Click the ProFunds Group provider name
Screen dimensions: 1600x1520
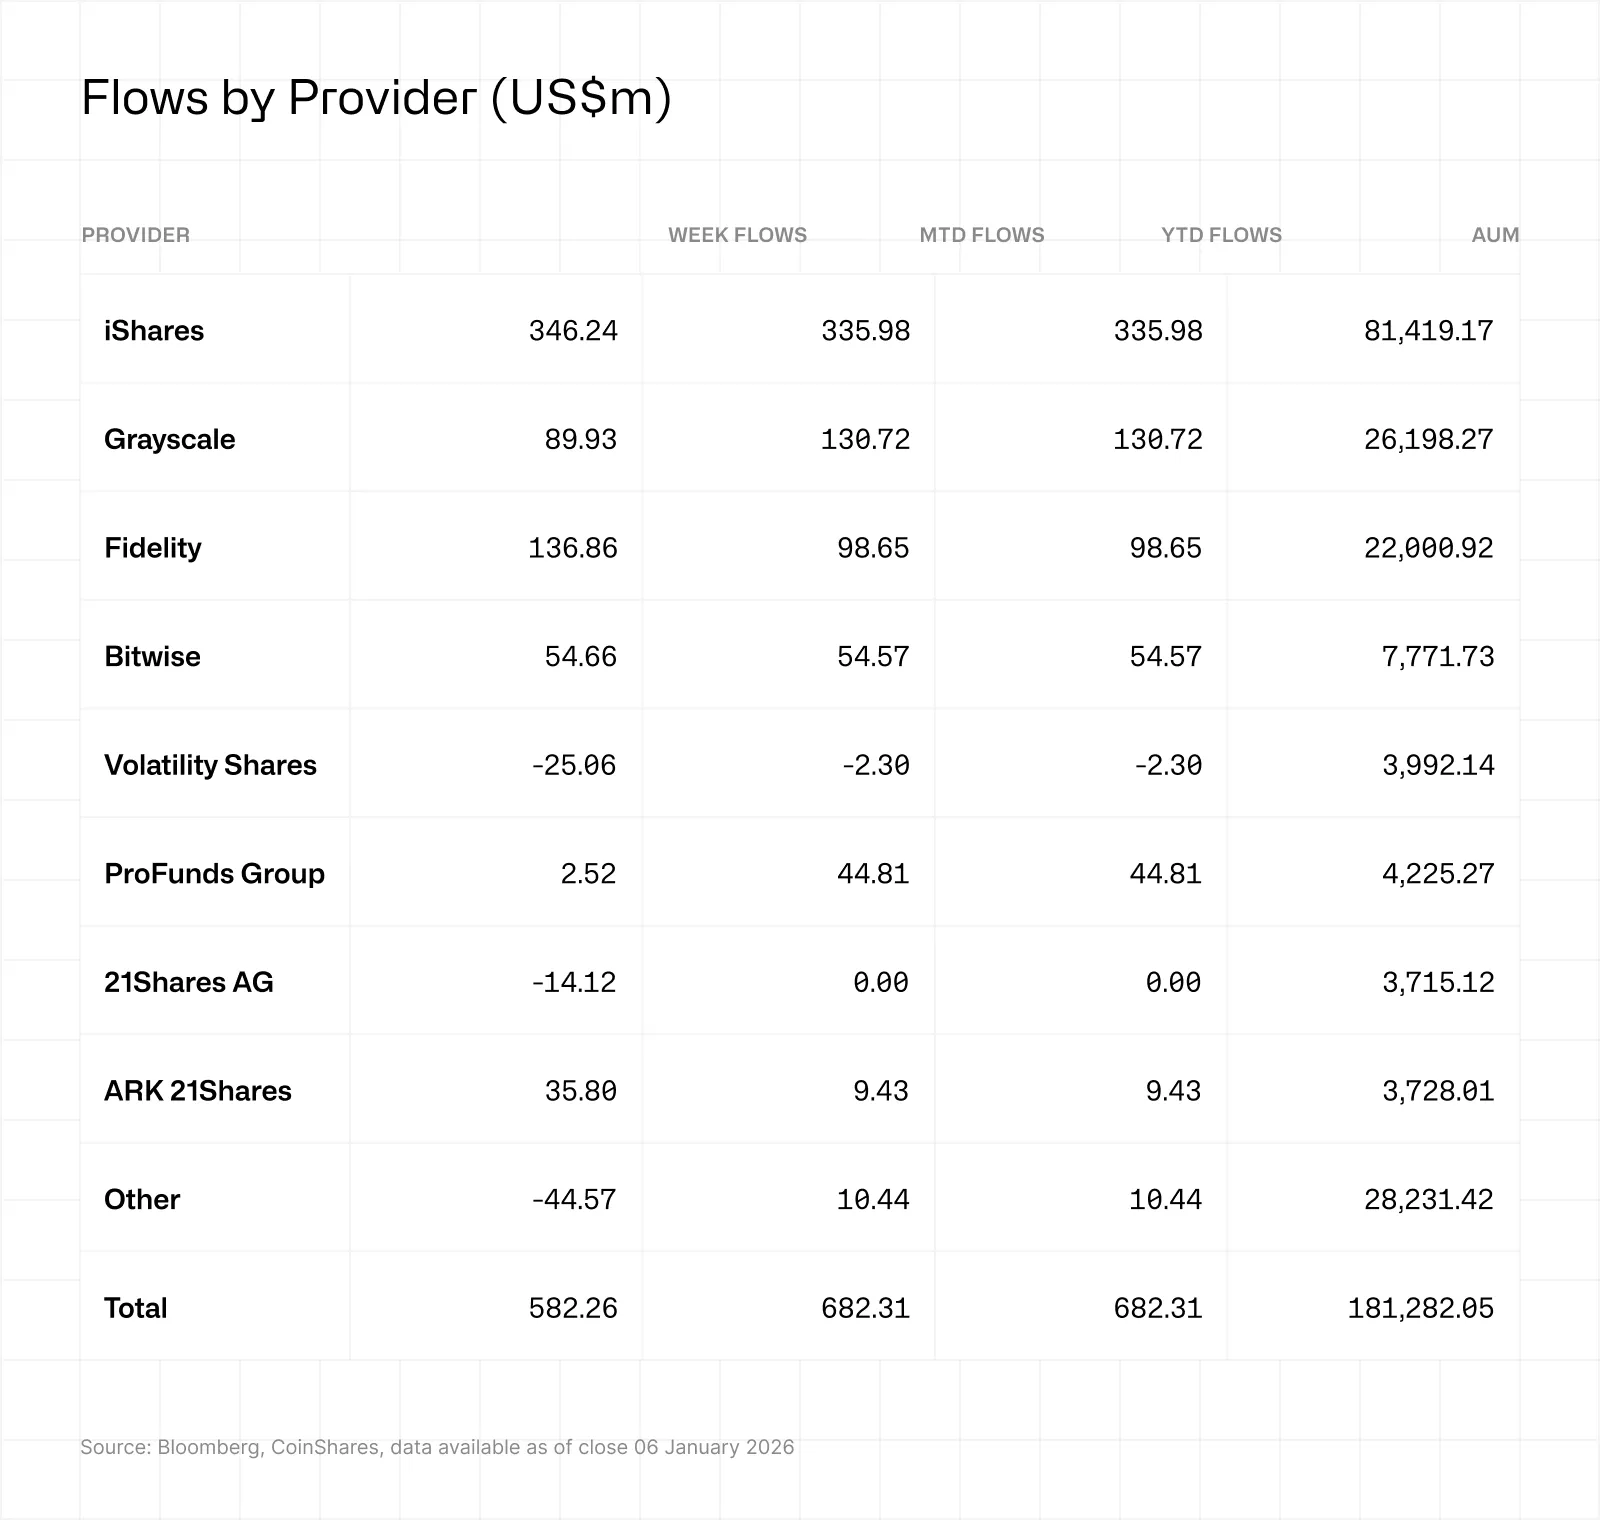214,874
